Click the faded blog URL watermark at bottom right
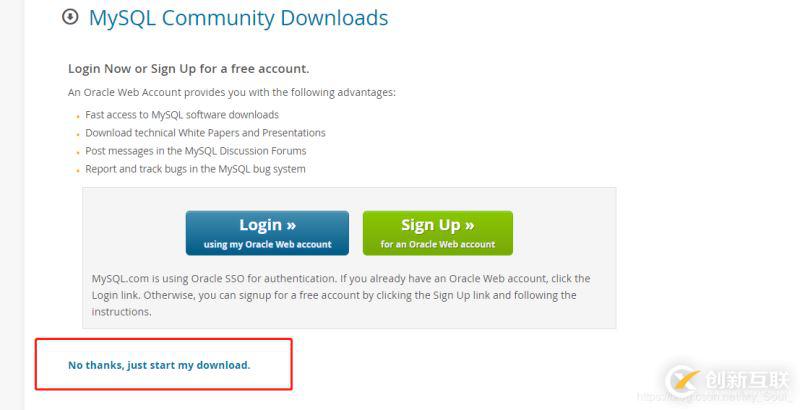Viewport: 800px width, 410px height. point(715,397)
